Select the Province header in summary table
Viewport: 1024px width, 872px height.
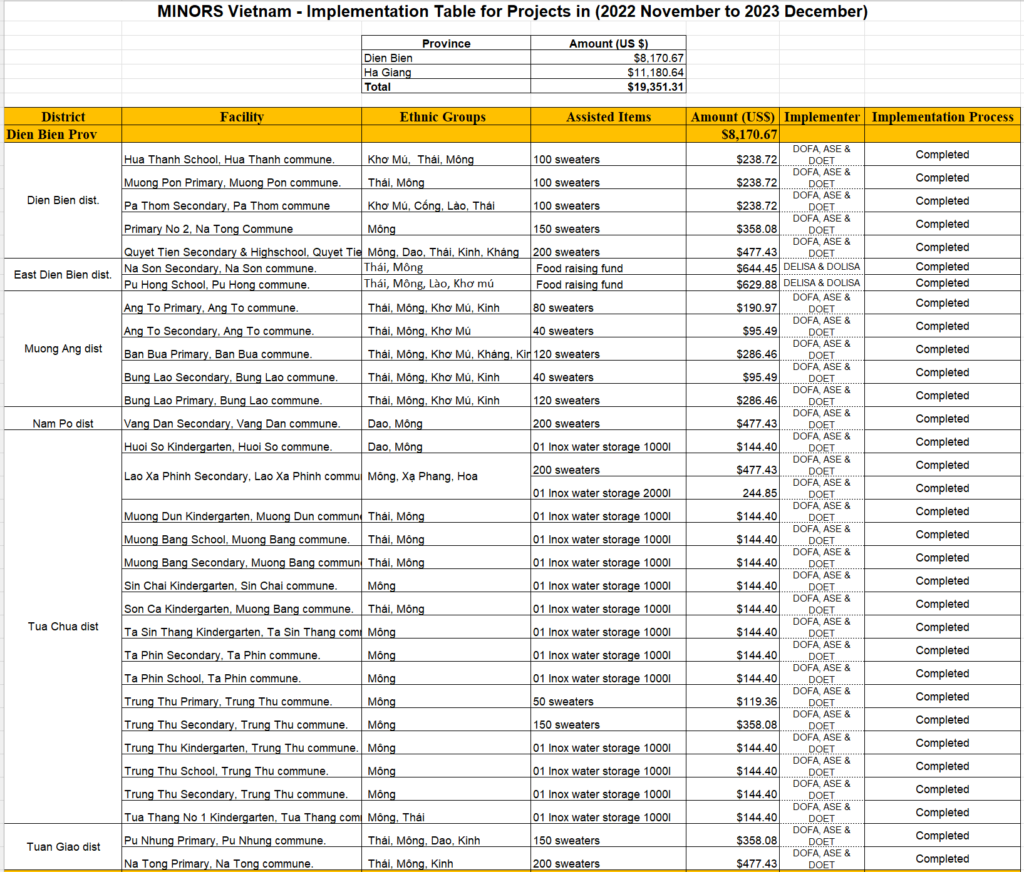(x=446, y=43)
